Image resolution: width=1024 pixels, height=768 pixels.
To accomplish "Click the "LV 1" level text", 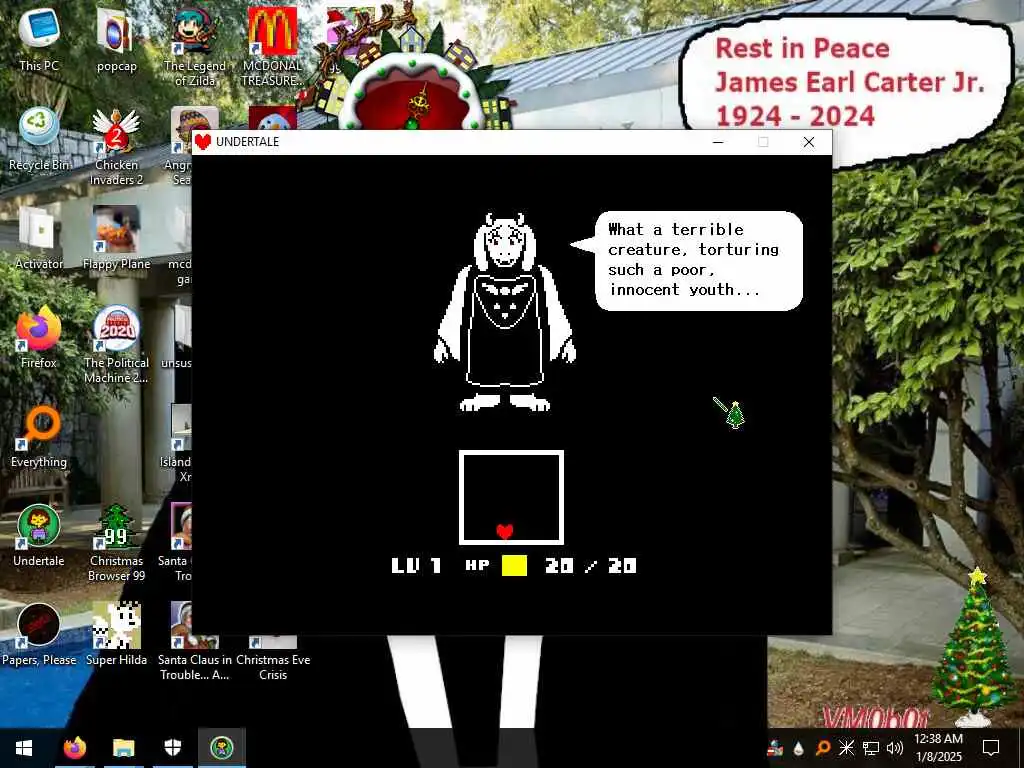I will (x=417, y=566).
